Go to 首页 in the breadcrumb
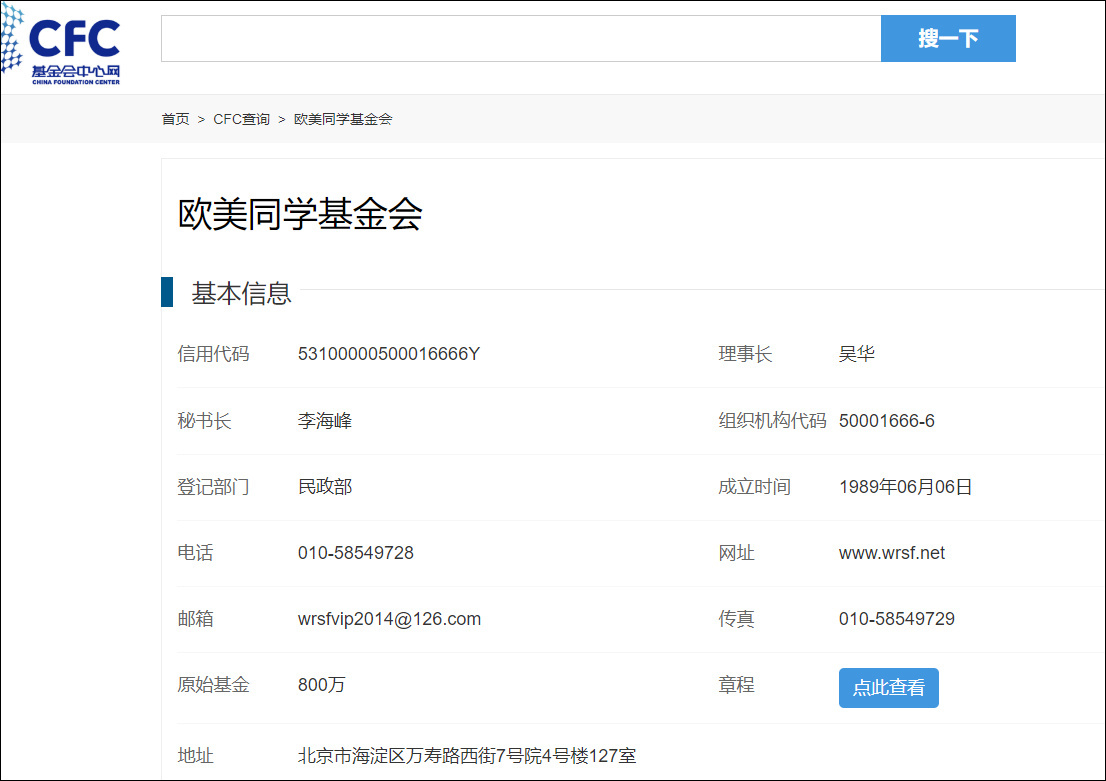The width and height of the screenshot is (1106, 781). click(x=175, y=119)
